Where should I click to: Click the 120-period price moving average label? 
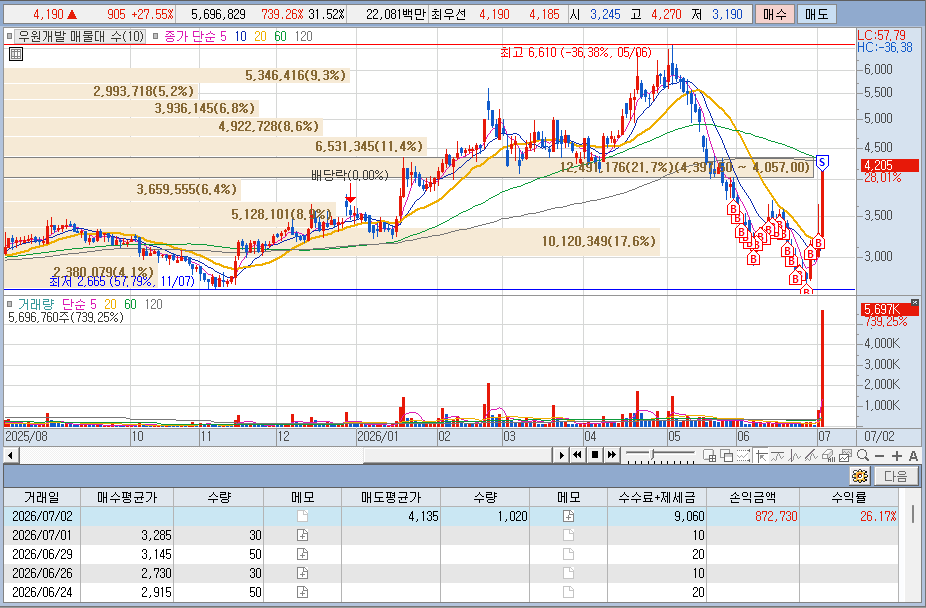pos(304,37)
